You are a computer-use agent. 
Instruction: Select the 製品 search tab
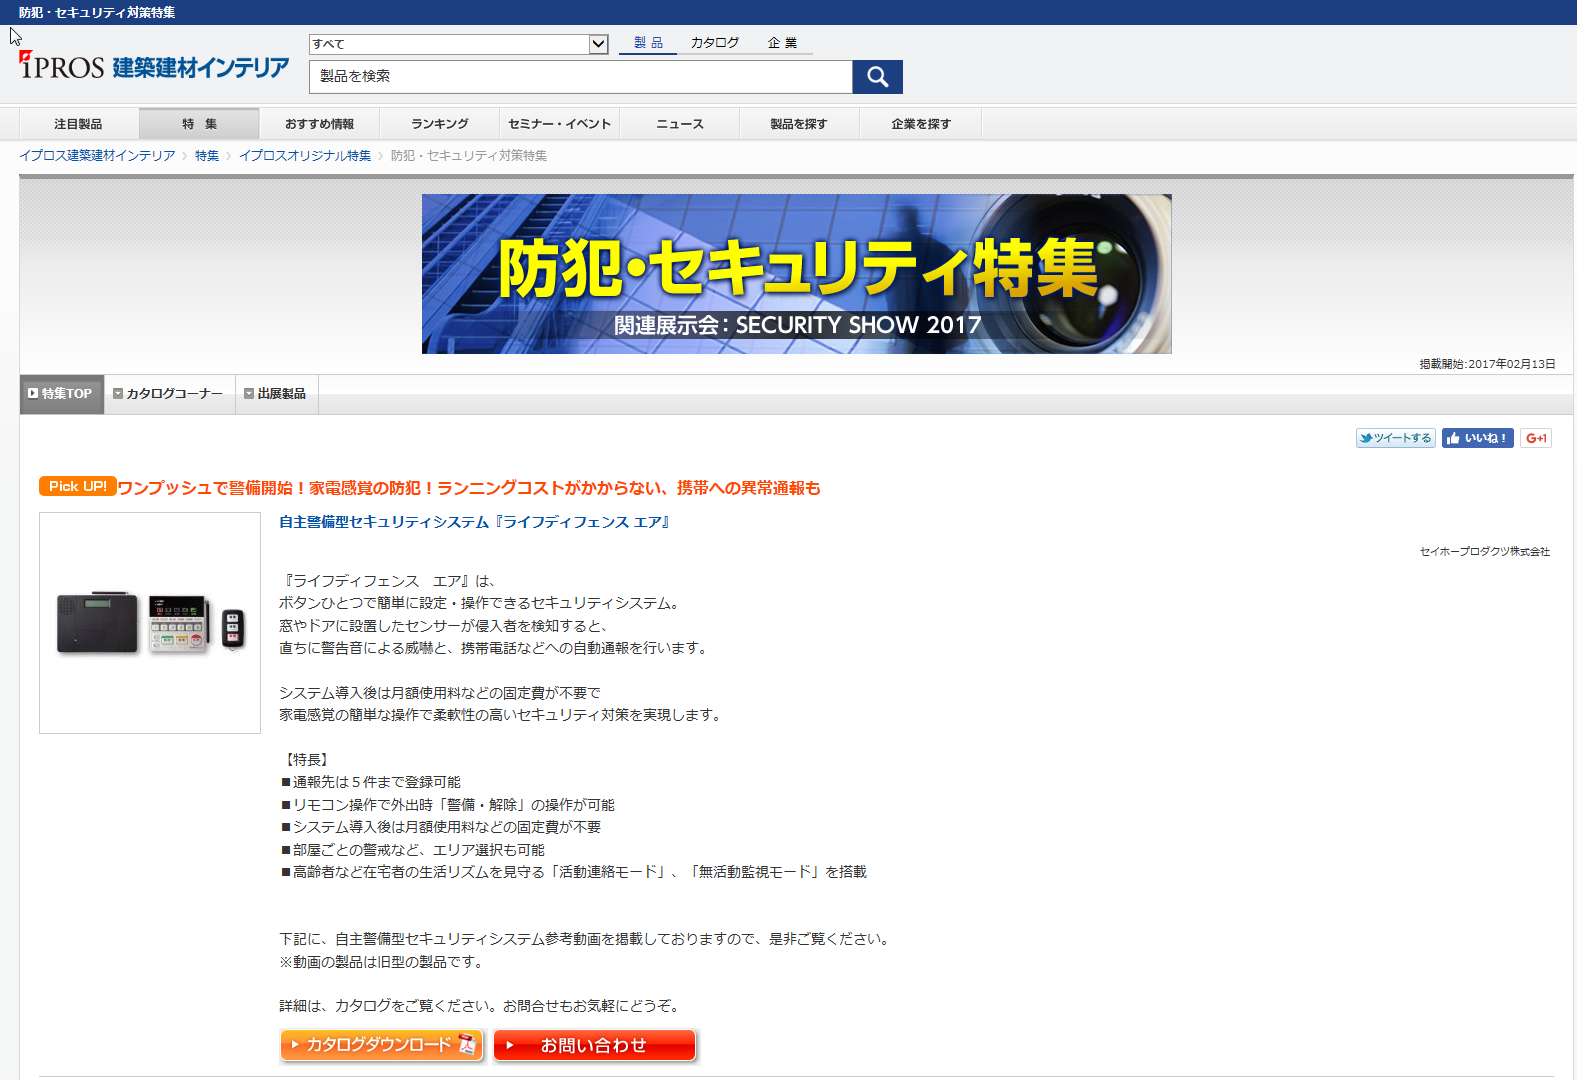[648, 43]
